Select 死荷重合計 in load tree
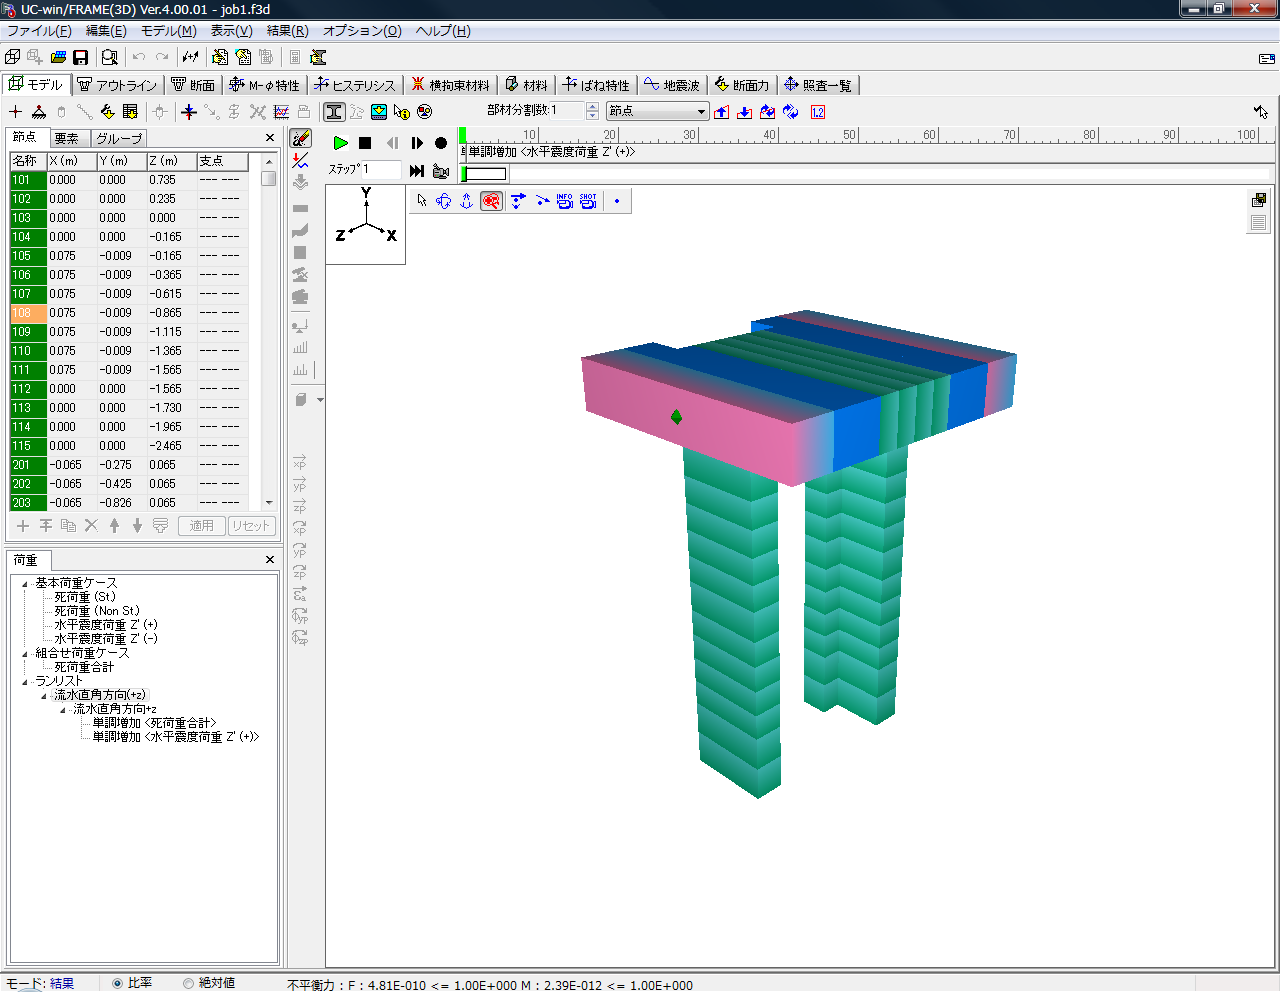The image size is (1280, 992). pyautogui.click(x=84, y=667)
